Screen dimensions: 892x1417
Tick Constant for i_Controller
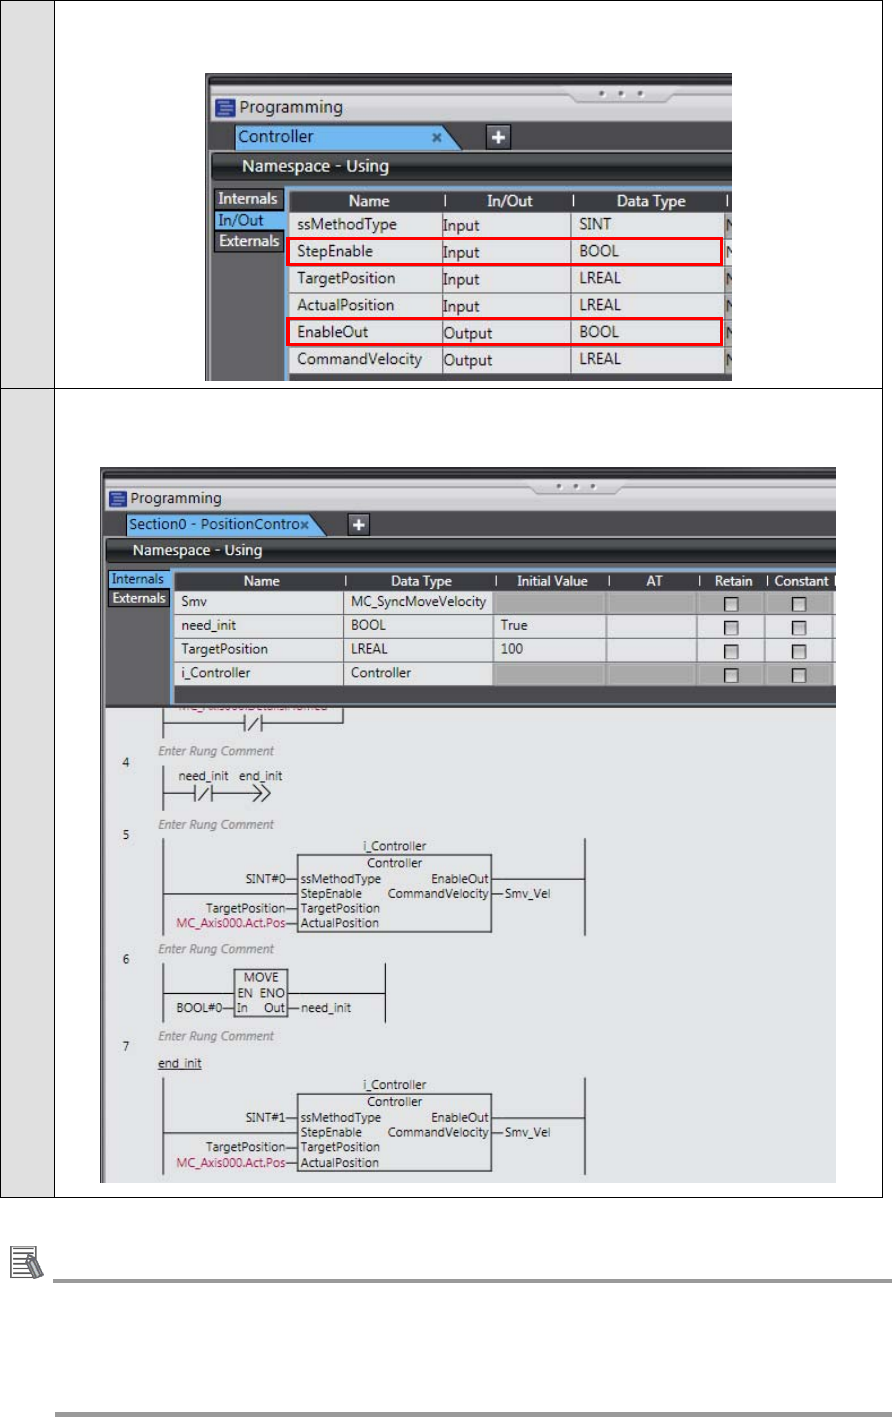point(800,674)
